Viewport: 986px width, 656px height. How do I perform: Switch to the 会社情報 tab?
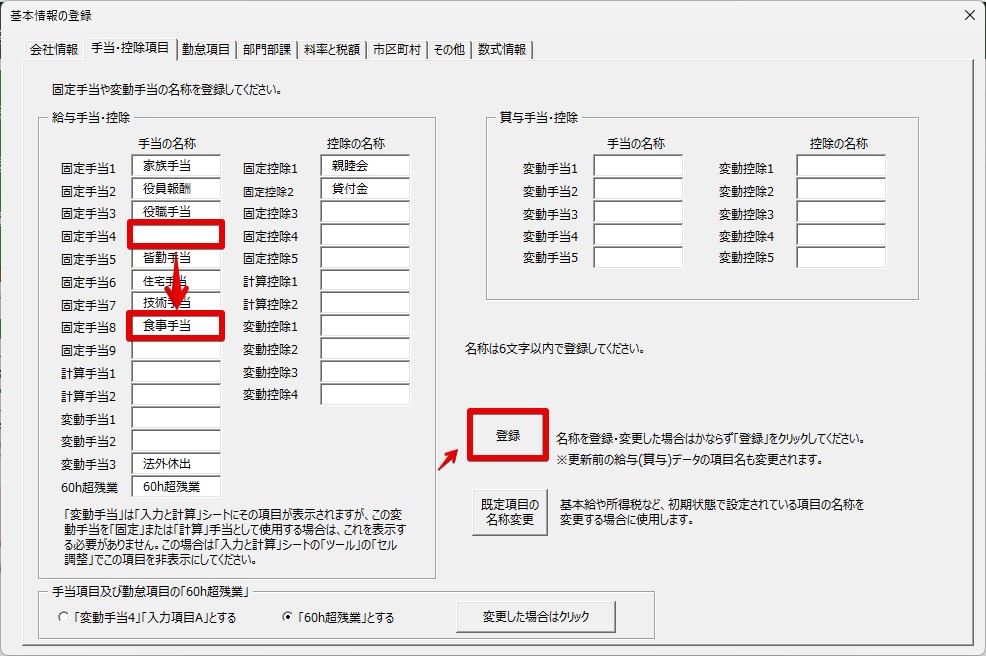54,49
